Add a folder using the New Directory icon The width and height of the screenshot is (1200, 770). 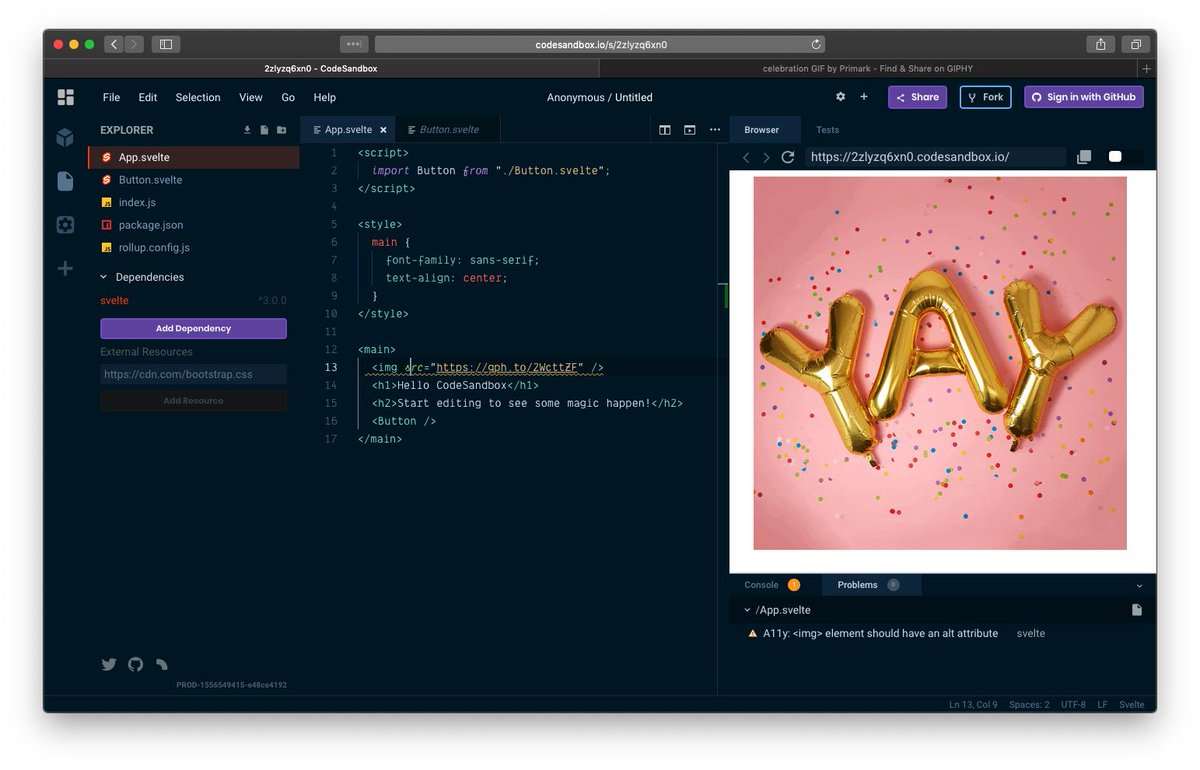click(281, 130)
